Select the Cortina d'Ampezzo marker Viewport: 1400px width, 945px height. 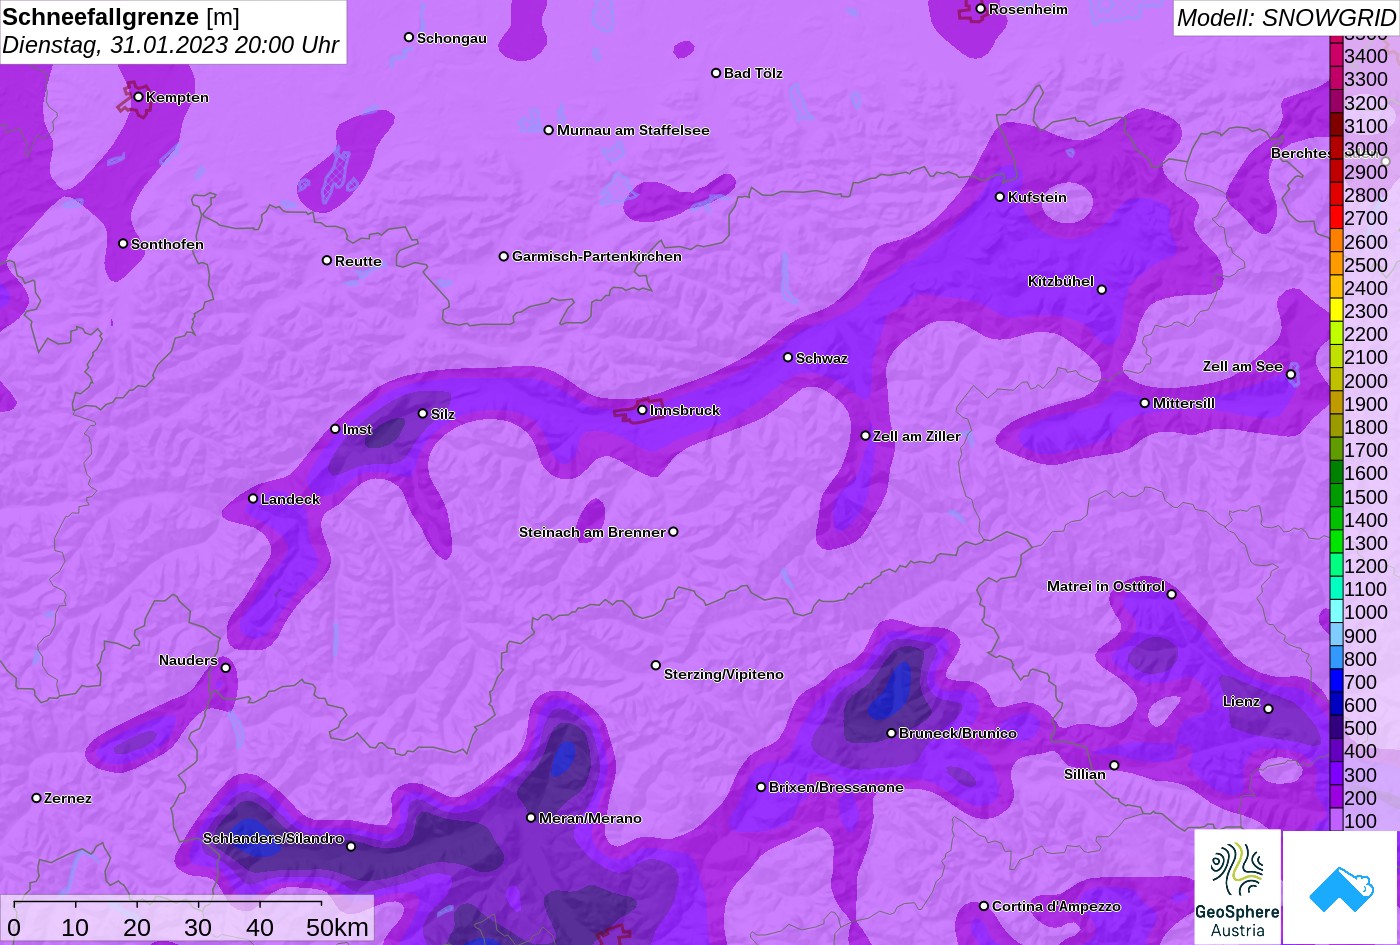[x=984, y=906]
